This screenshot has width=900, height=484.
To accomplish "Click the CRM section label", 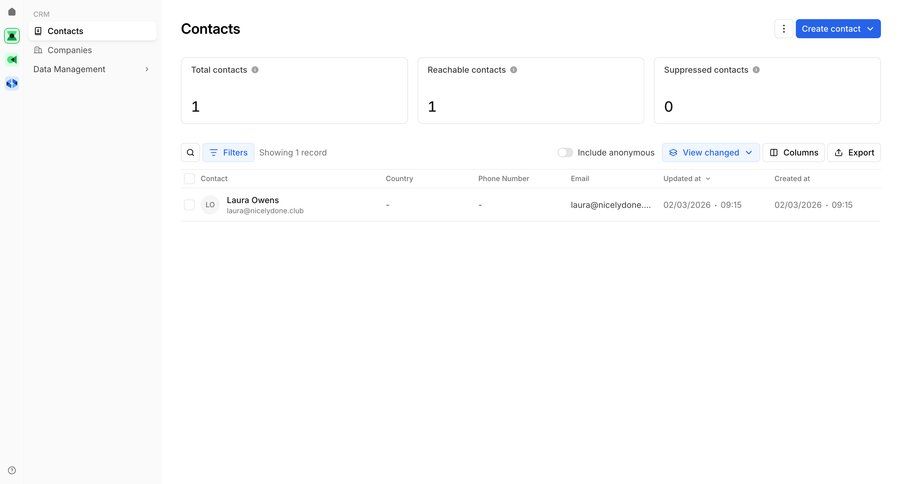I will (41, 14).
